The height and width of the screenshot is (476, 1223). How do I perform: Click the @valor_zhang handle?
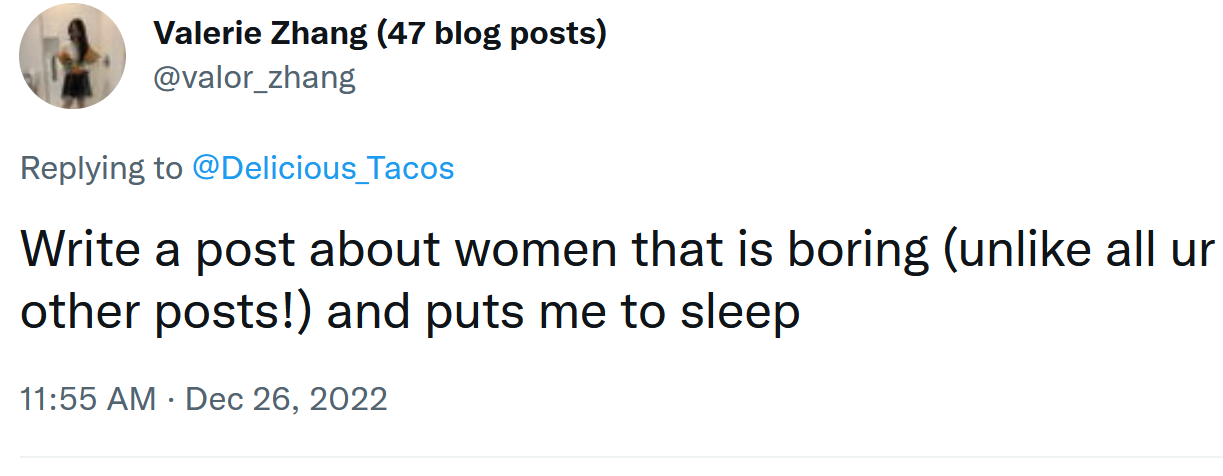(254, 77)
